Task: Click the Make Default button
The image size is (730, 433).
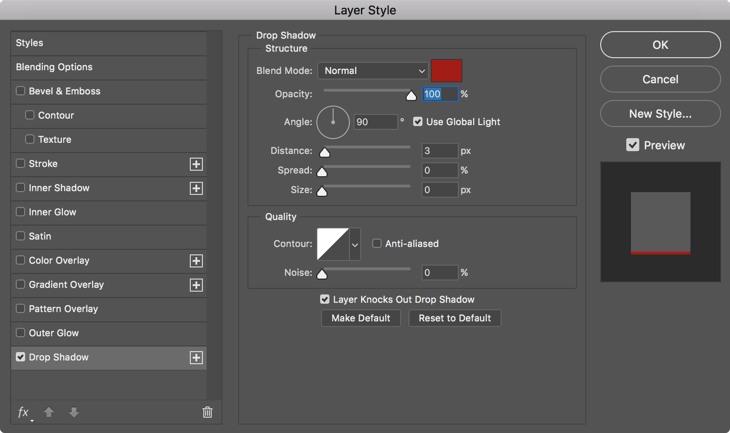Action: pos(361,318)
